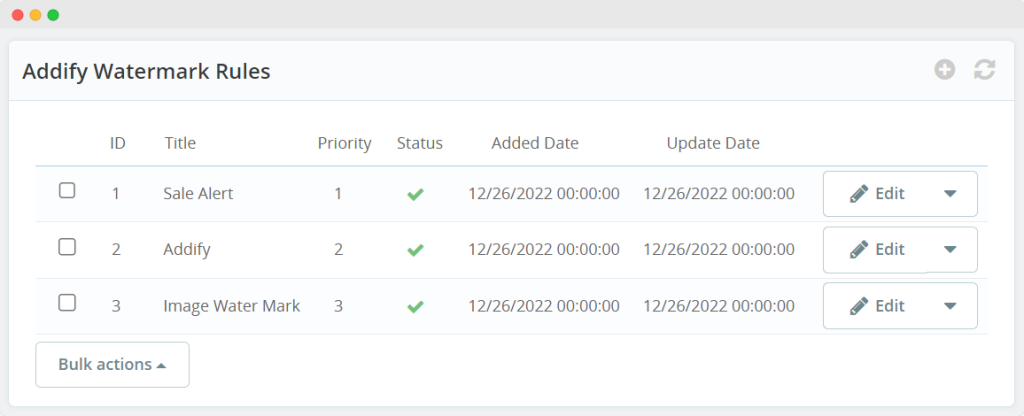This screenshot has width=1024, height=416.
Task: Sort by the Priority column header
Action: (344, 143)
